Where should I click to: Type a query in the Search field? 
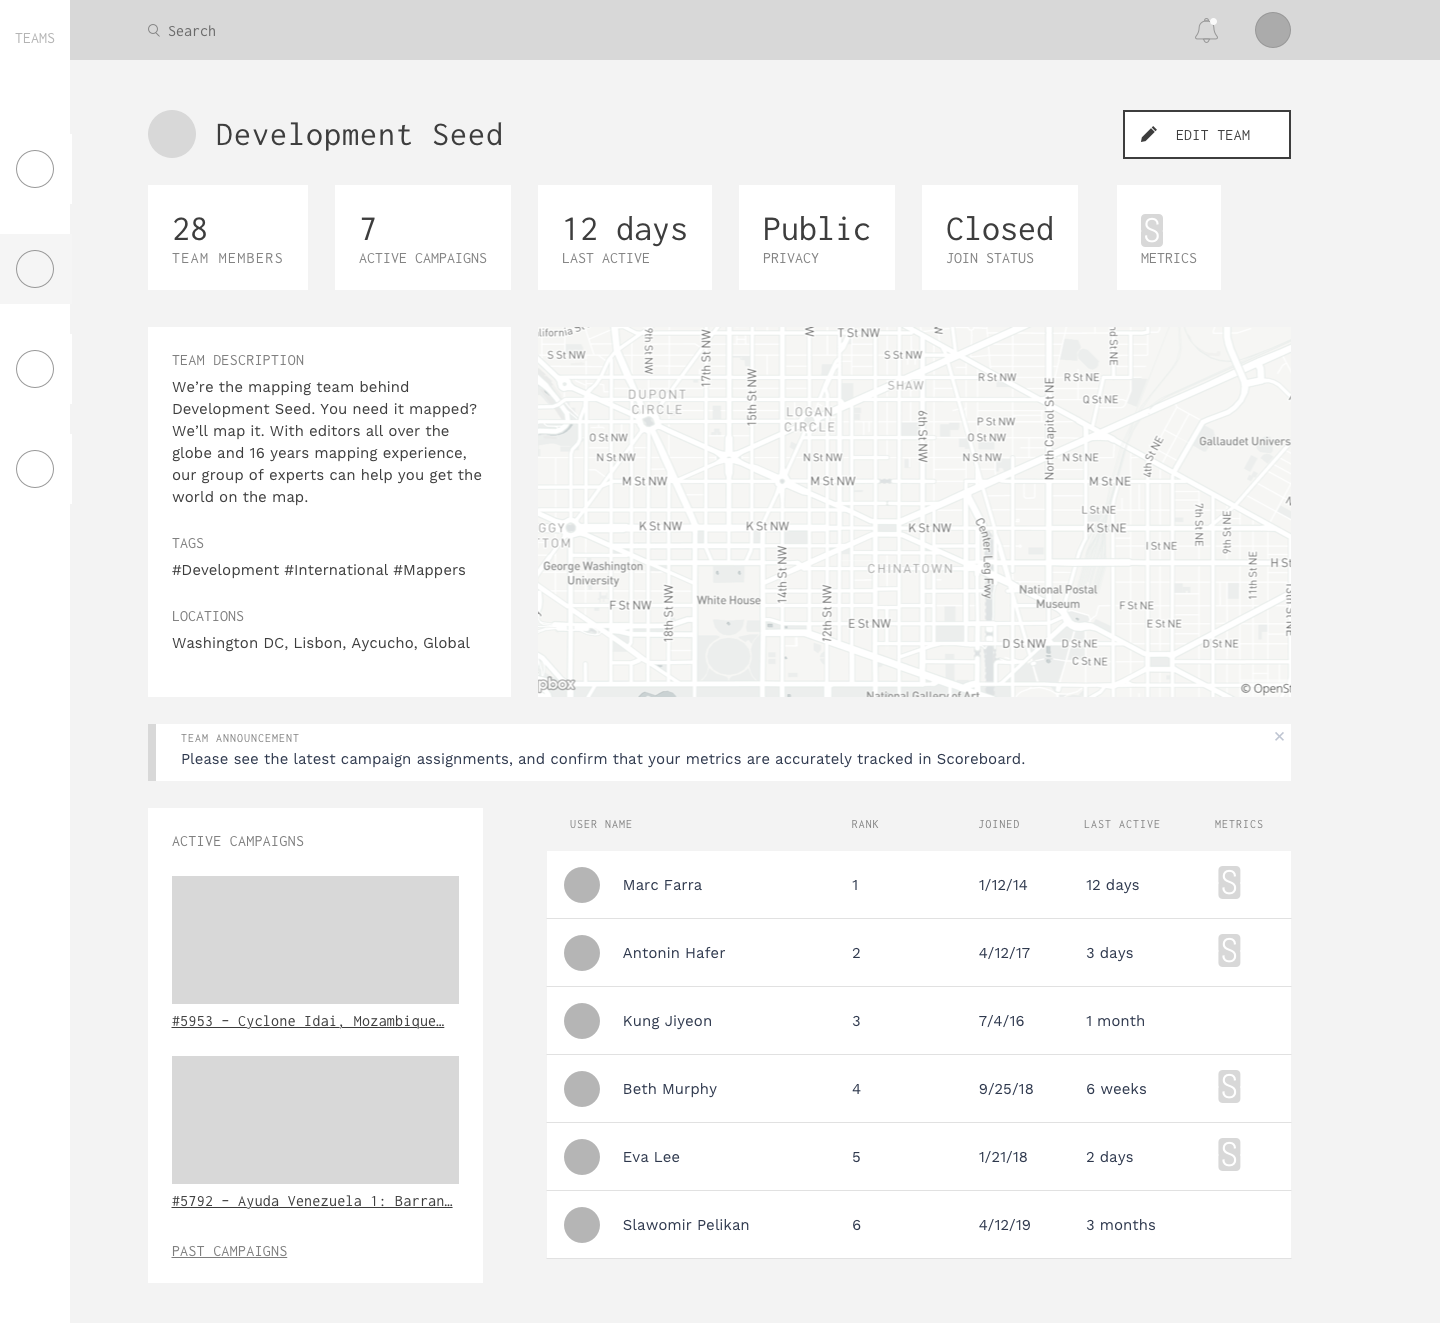point(250,30)
